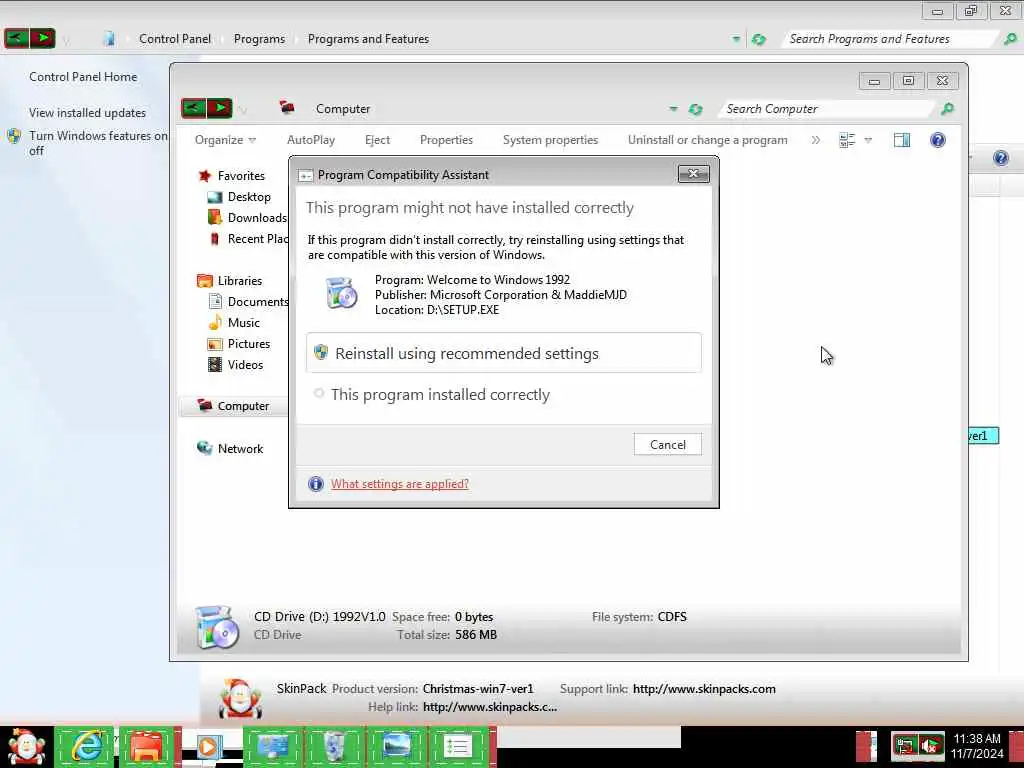Open recent pages dropdown in Computer window

click(x=243, y=109)
